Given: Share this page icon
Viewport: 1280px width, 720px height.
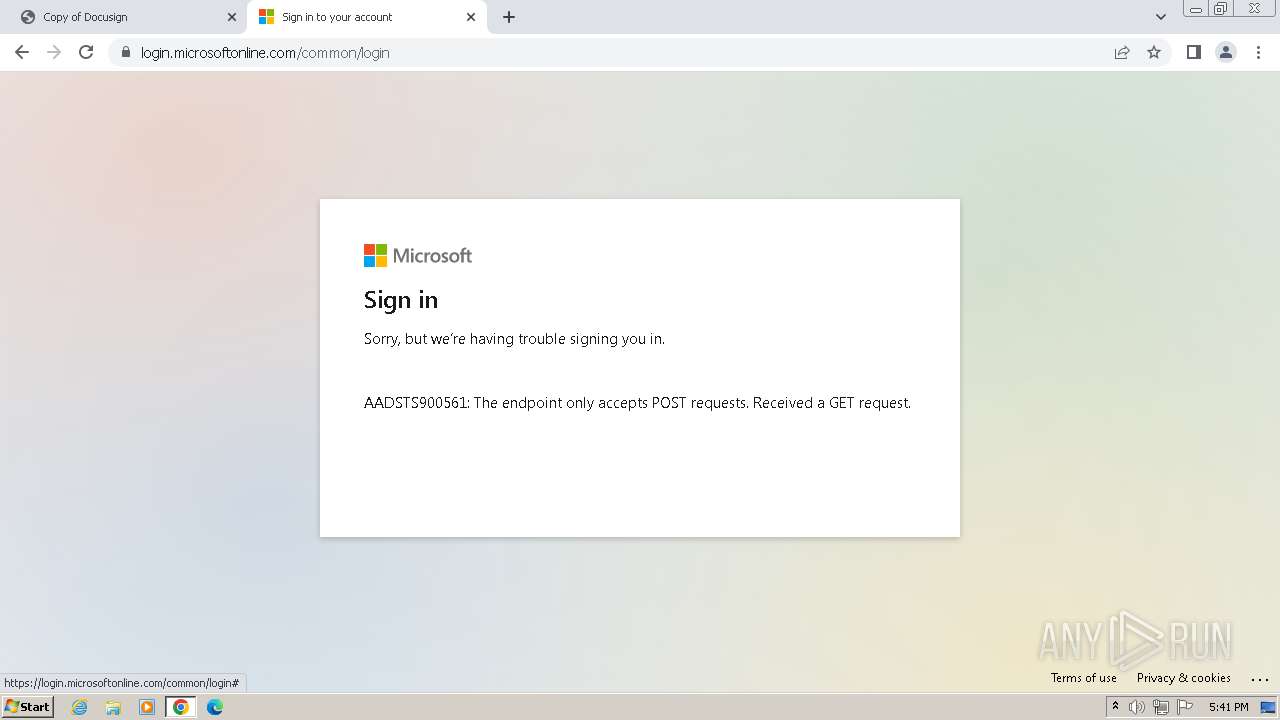Looking at the screenshot, I should click(1122, 52).
